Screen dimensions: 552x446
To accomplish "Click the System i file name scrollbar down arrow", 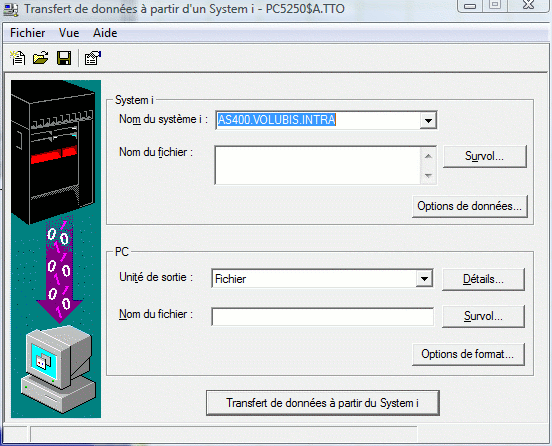I will (428, 175).
